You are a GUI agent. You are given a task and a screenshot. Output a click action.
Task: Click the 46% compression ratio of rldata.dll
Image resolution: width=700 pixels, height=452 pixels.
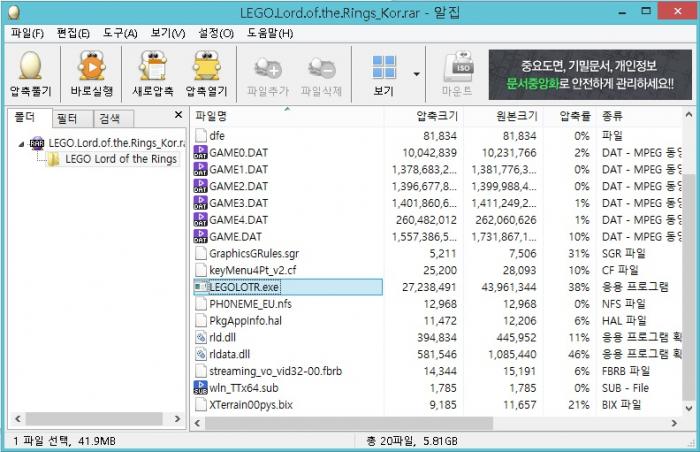click(579, 355)
